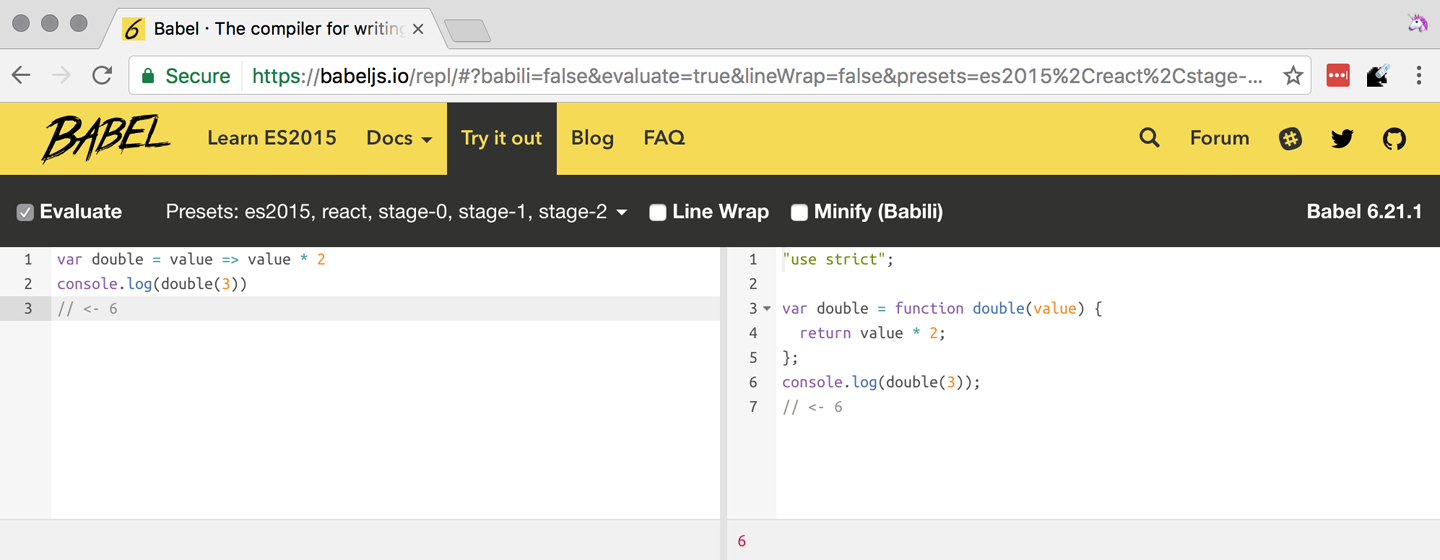Enable the Minify (Babili) checkbox
Viewport: 1440px width, 560px height.
pos(799,212)
